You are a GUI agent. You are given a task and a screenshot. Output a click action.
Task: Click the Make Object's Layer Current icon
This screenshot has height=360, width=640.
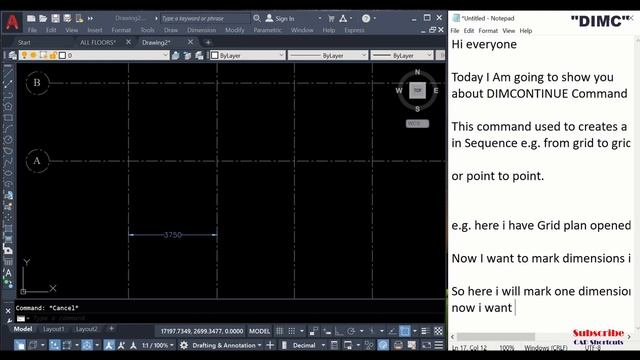click(x=176, y=55)
